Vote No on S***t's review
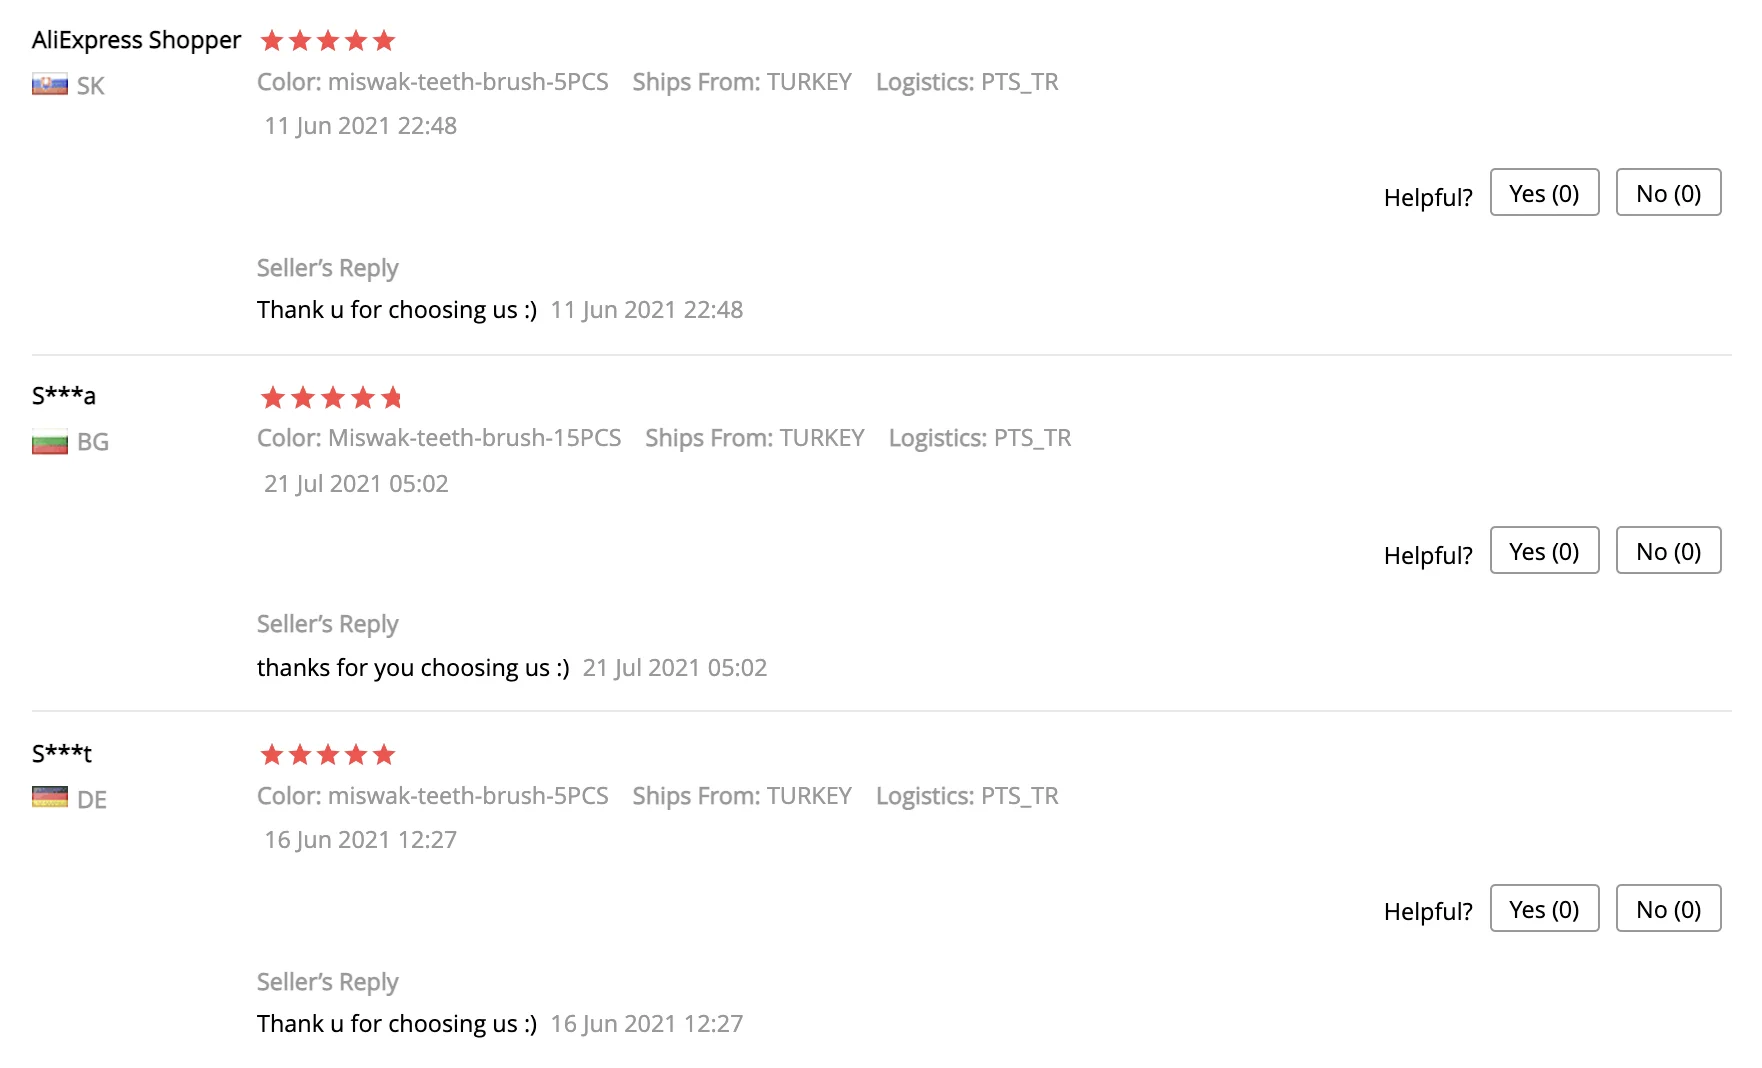1762x1068 pixels. click(1667, 909)
